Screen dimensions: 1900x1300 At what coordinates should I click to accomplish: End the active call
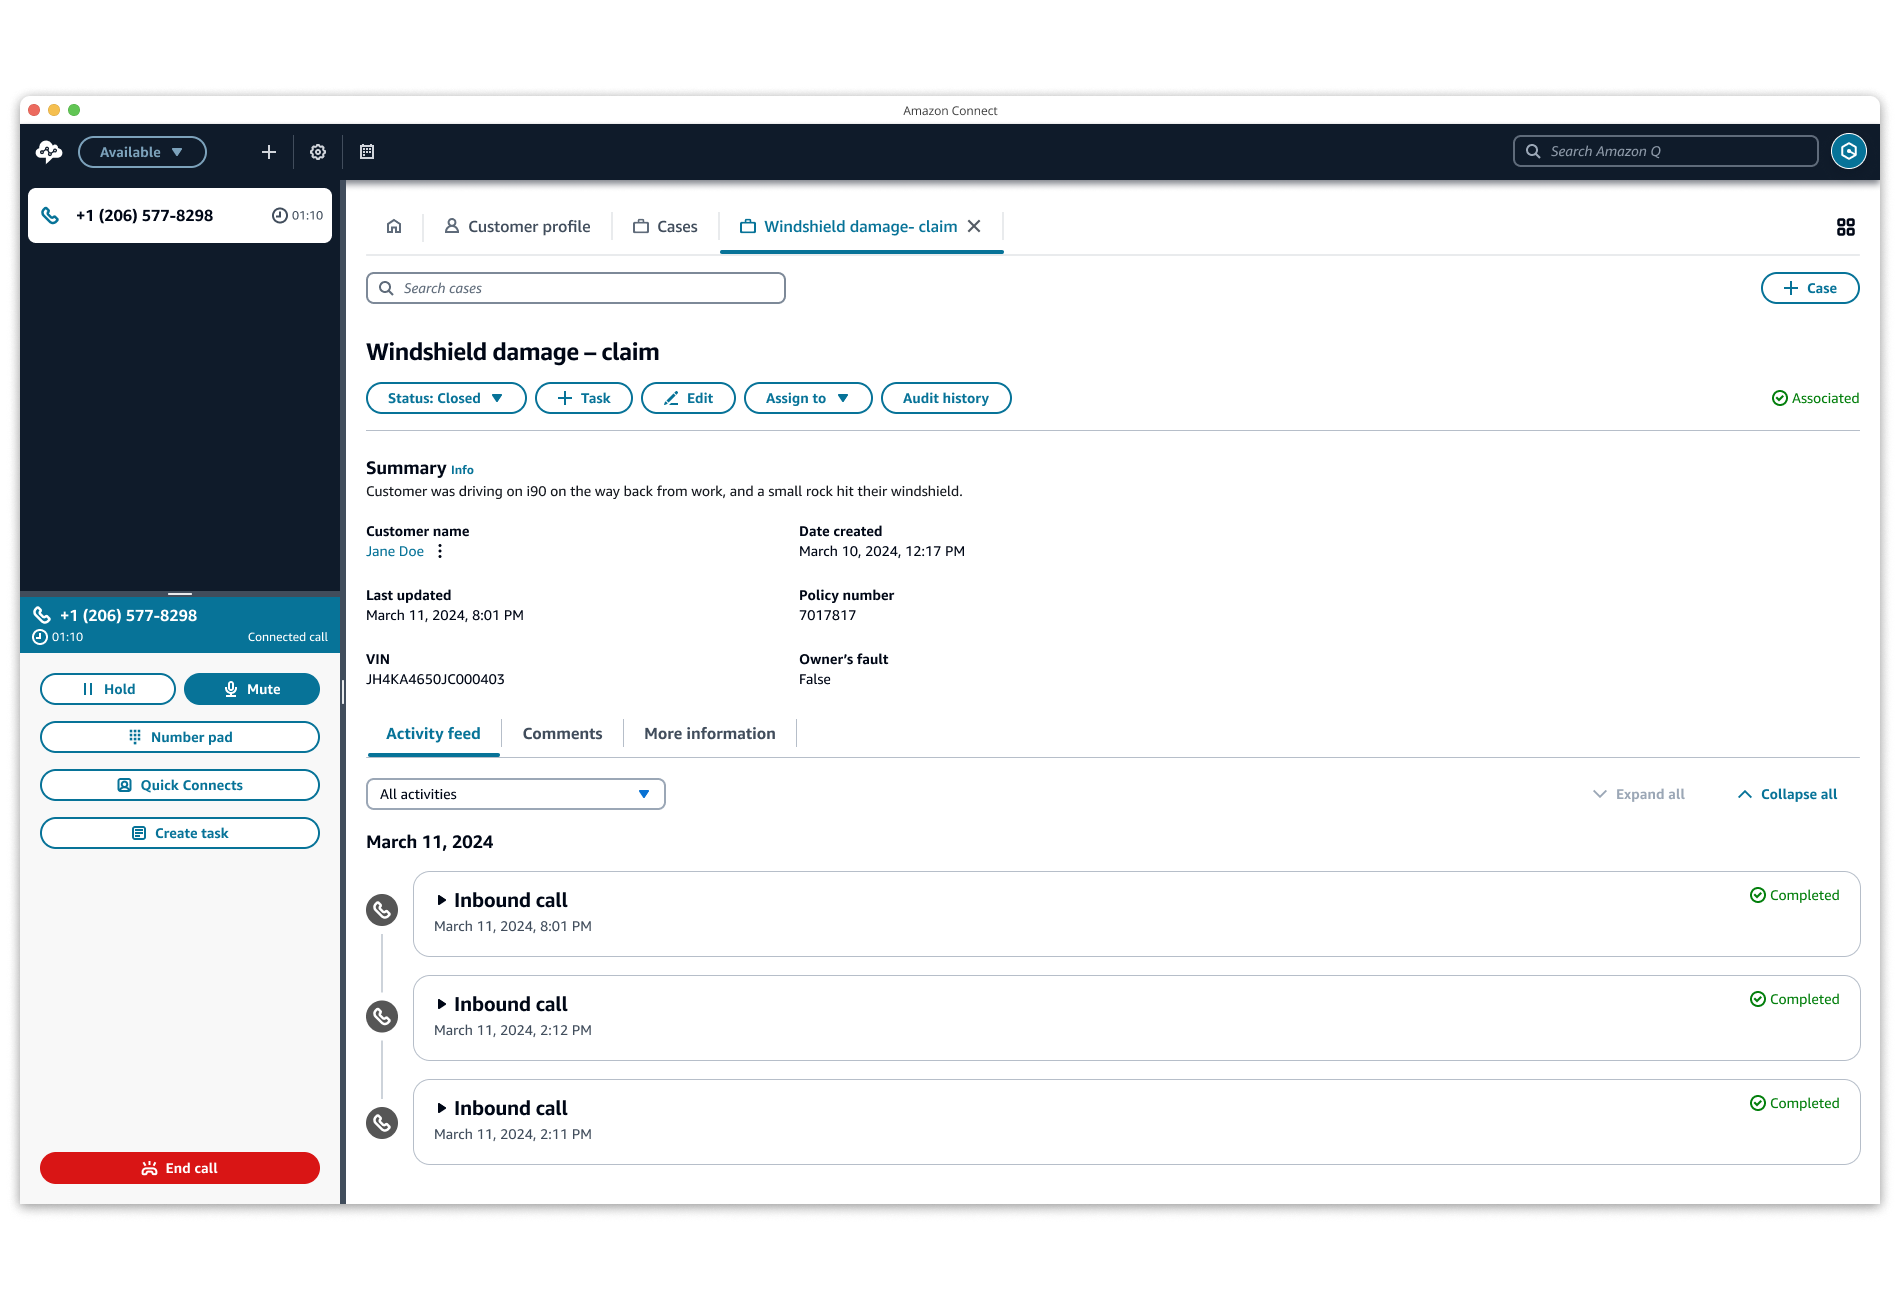(x=179, y=1167)
